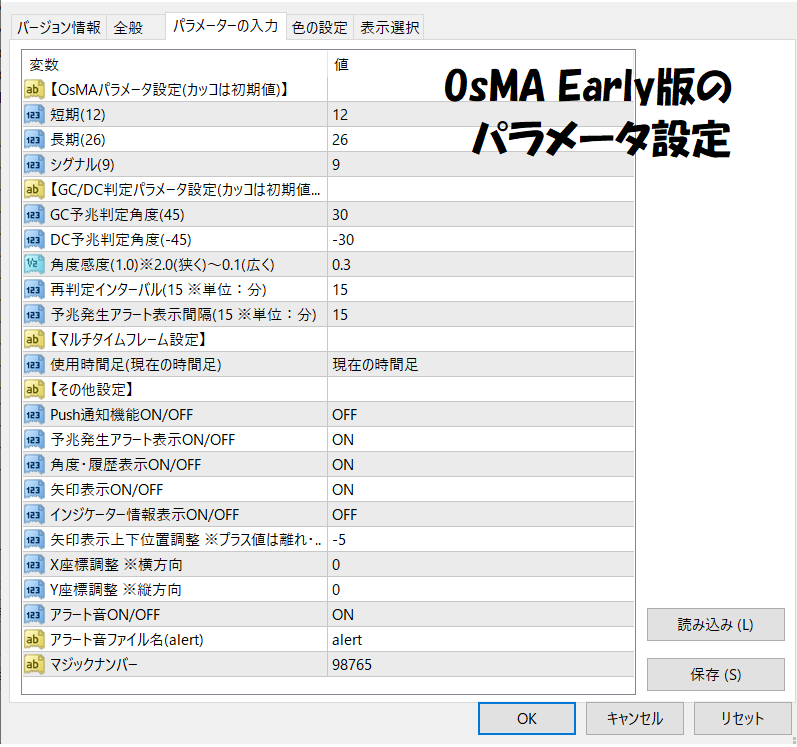
Task: Edit the 角度感度 value 0.3
Action: point(481,265)
